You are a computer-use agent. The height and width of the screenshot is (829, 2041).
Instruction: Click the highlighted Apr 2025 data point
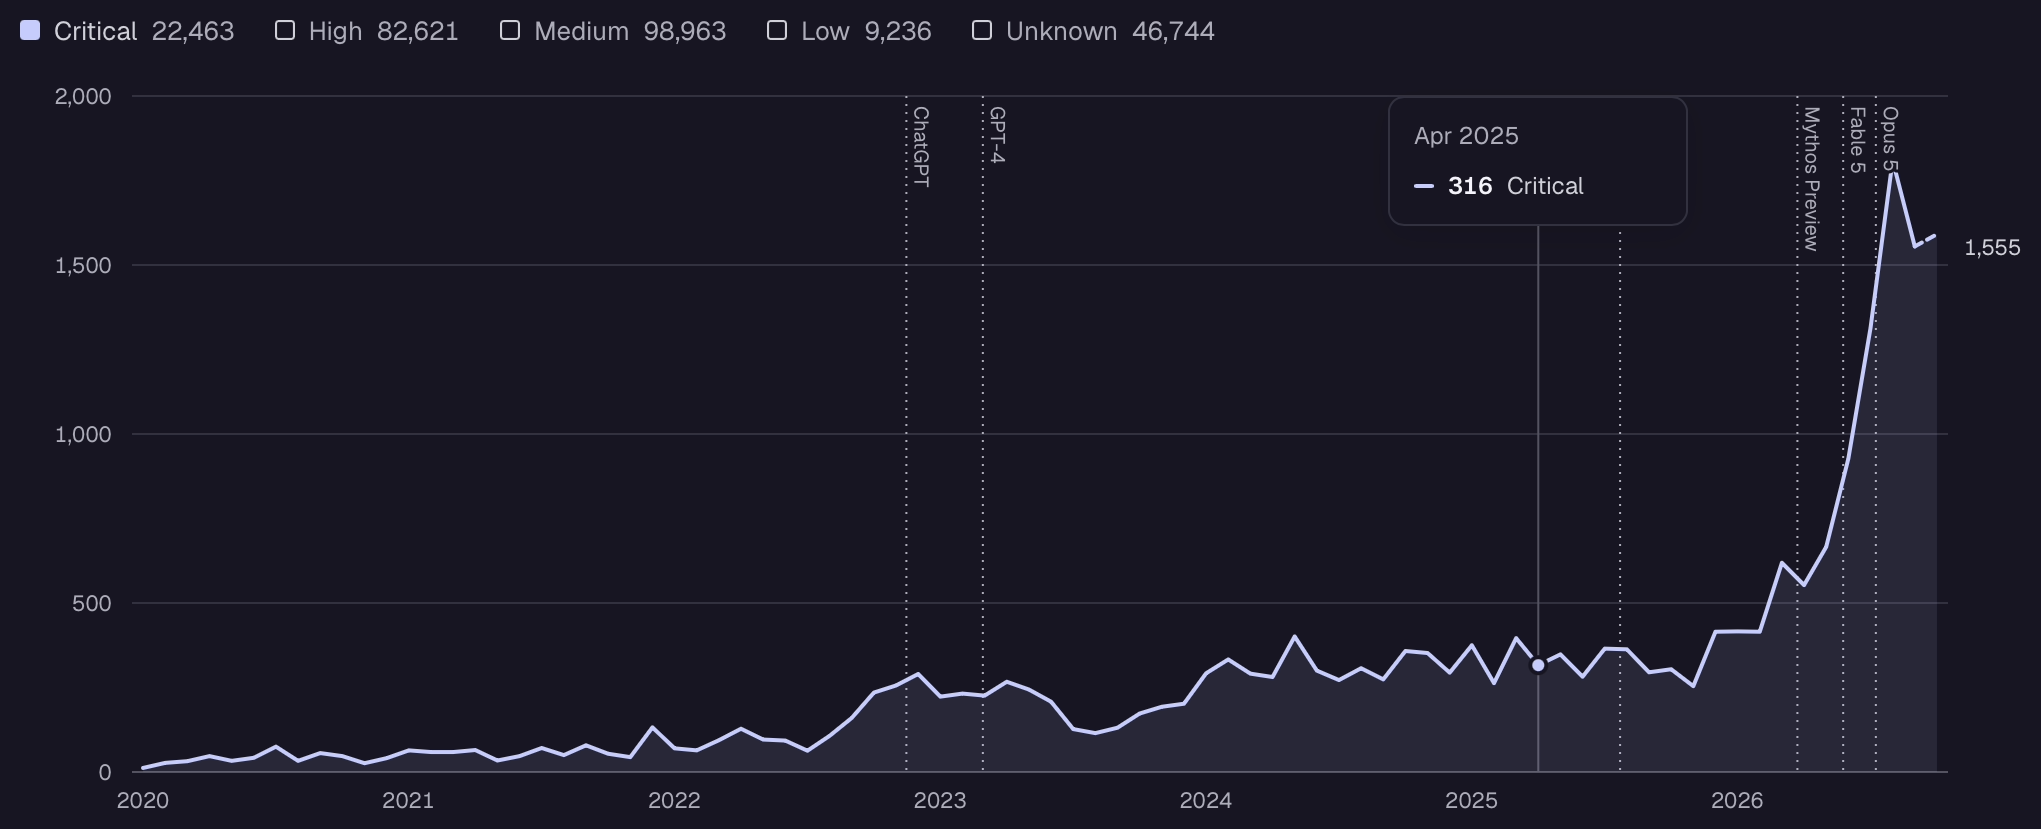click(x=1538, y=665)
